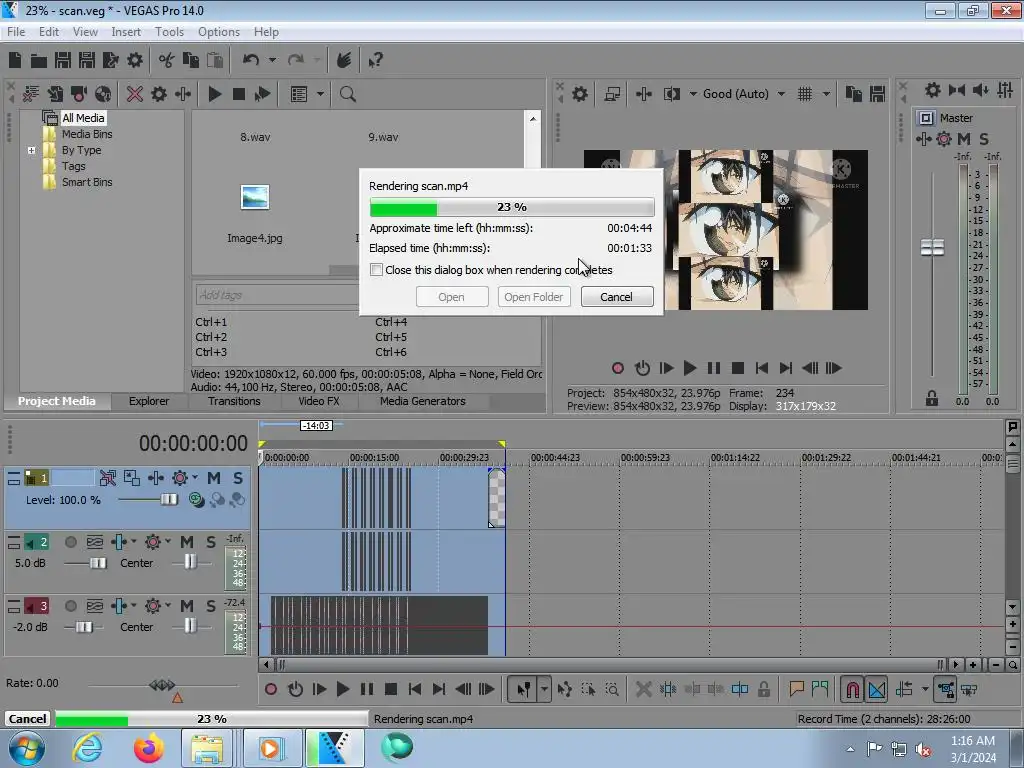
Task: Select the Smart Bins folder
Action: pyautogui.click(x=87, y=182)
